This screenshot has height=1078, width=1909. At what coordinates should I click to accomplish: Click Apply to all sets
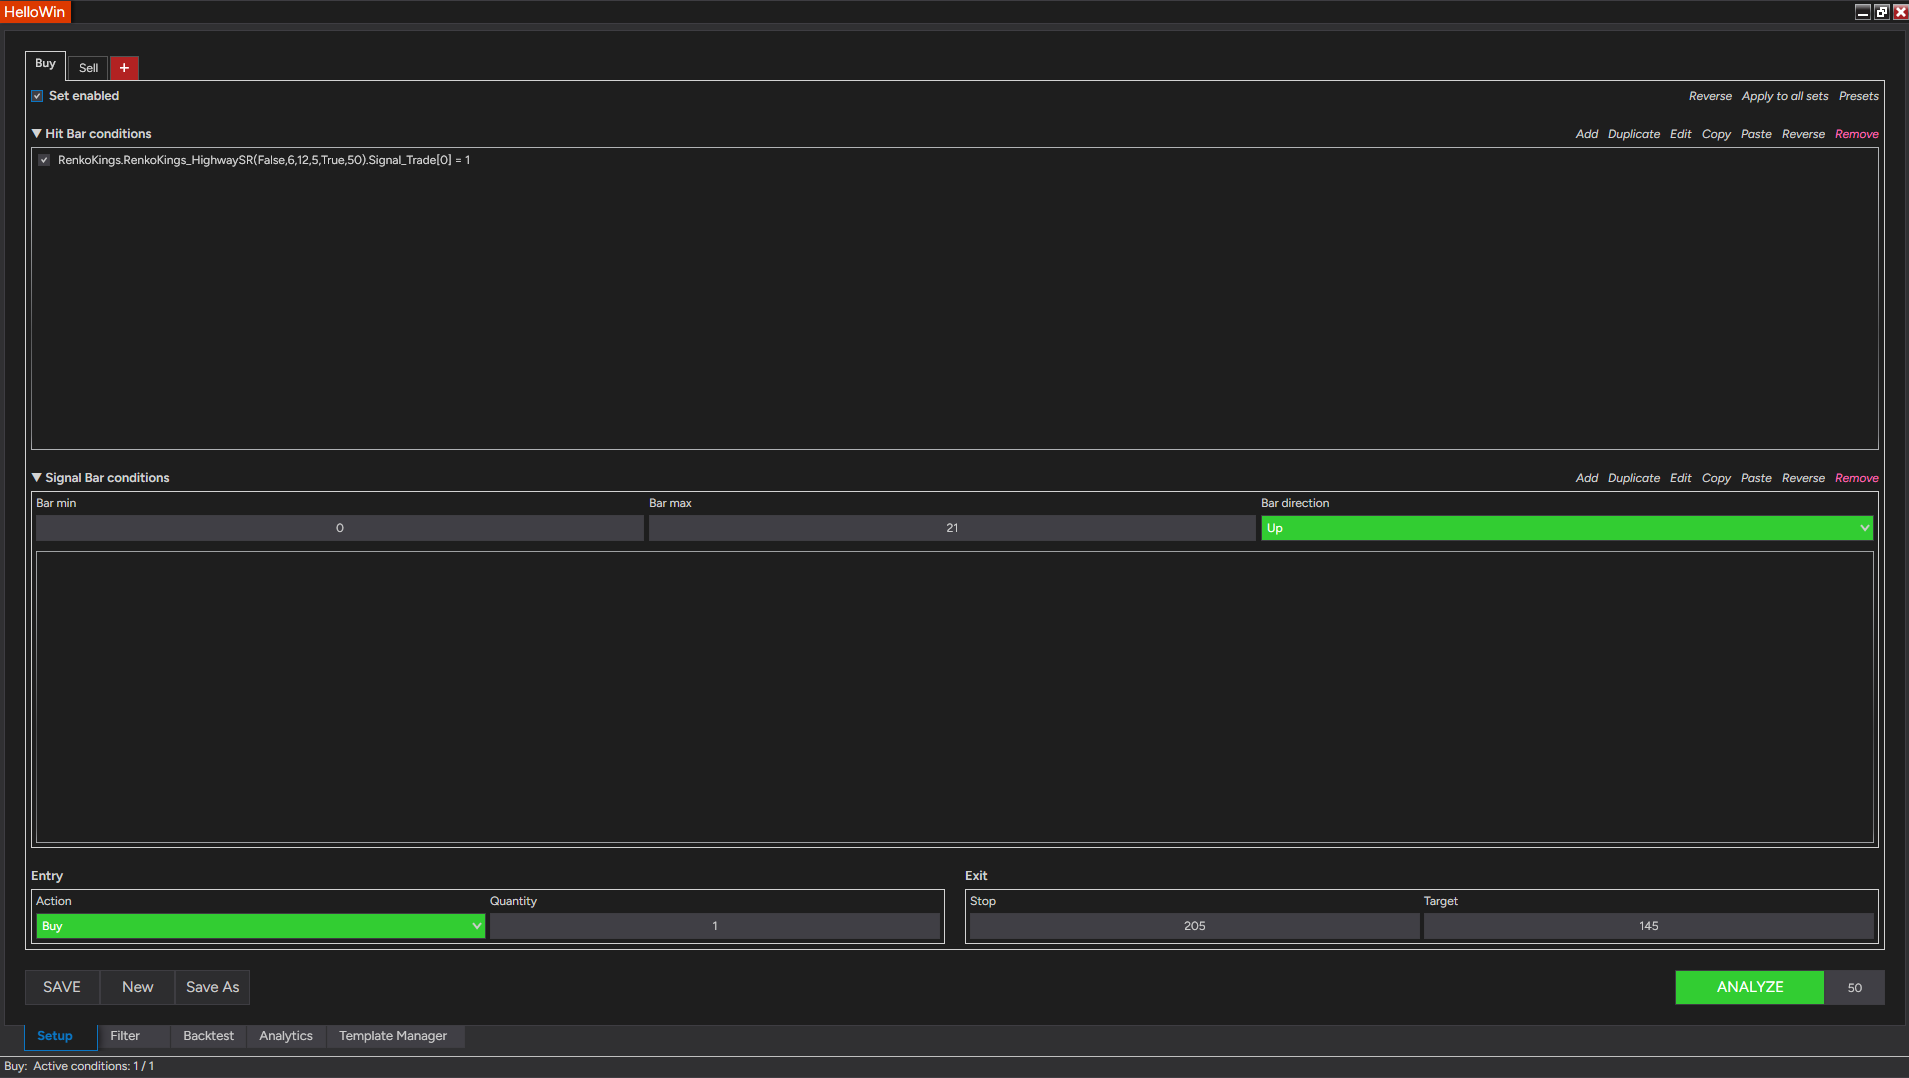[1785, 96]
